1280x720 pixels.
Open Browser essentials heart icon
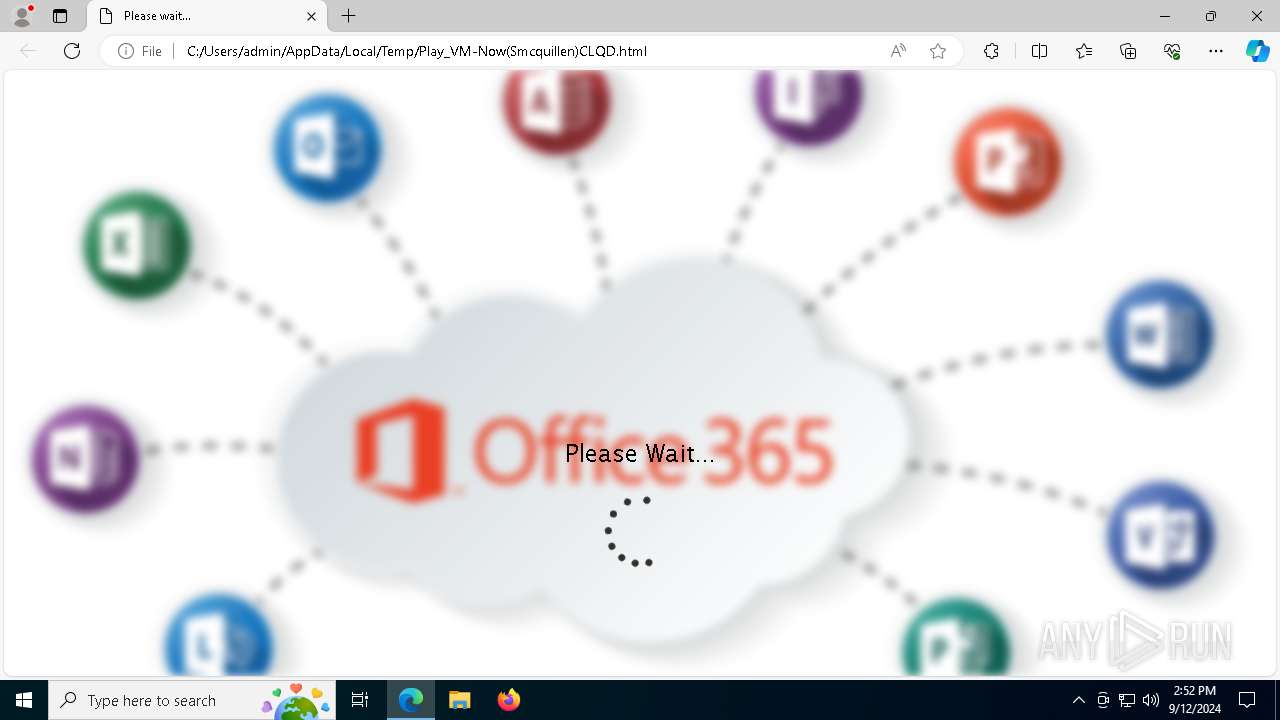[x=1172, y=51]
